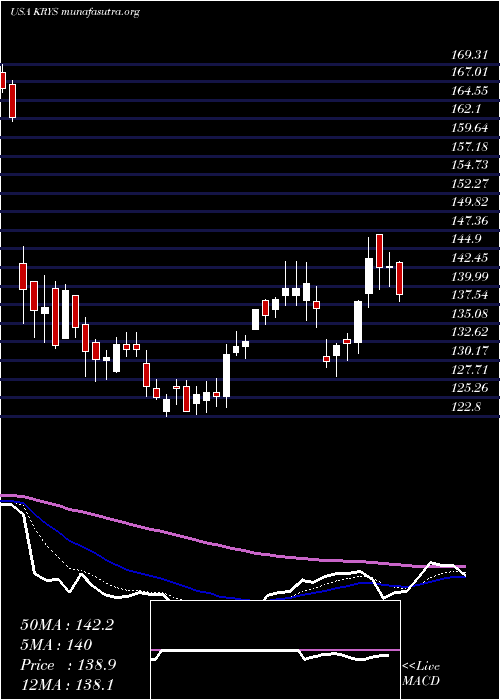
Task: Click the first red candlestick near 167
Action: click(3, 80)
